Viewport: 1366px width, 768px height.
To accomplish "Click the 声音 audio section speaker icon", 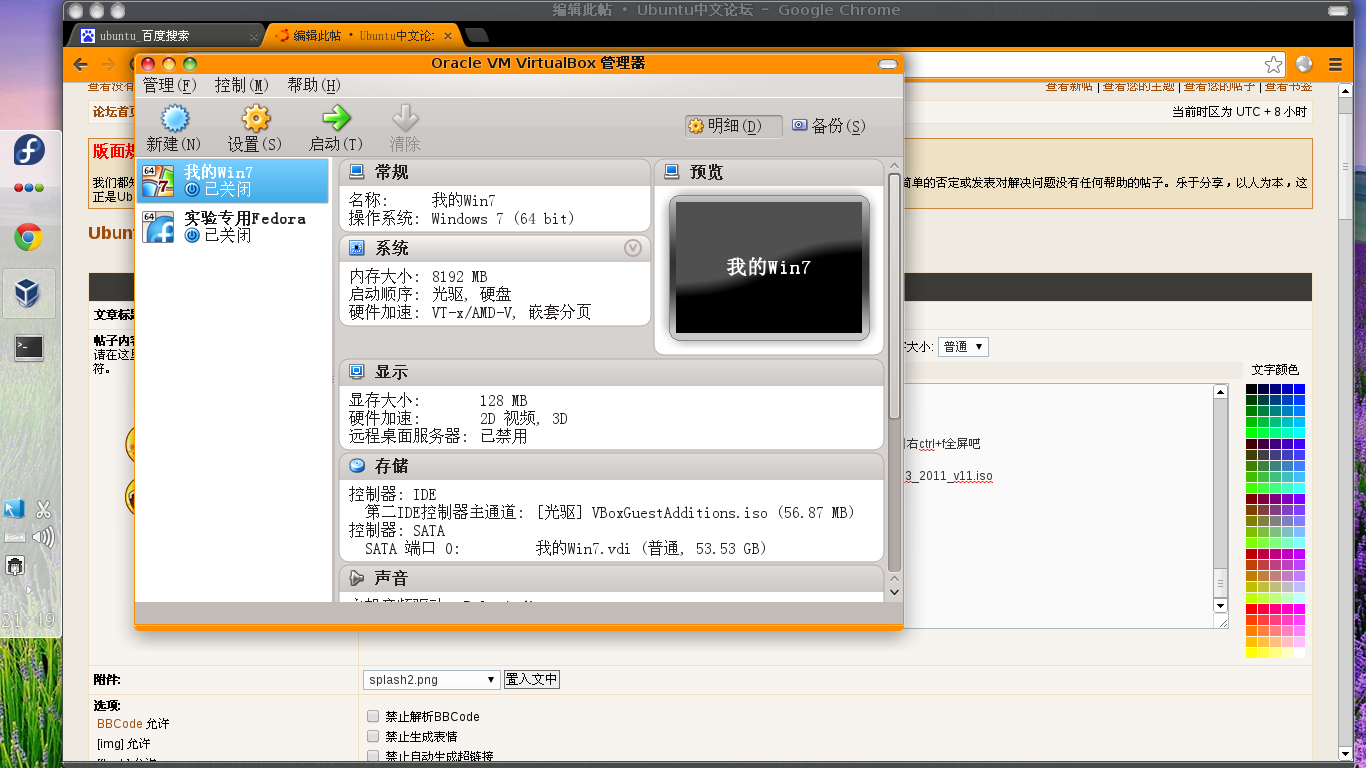I will tap(356, 578).
